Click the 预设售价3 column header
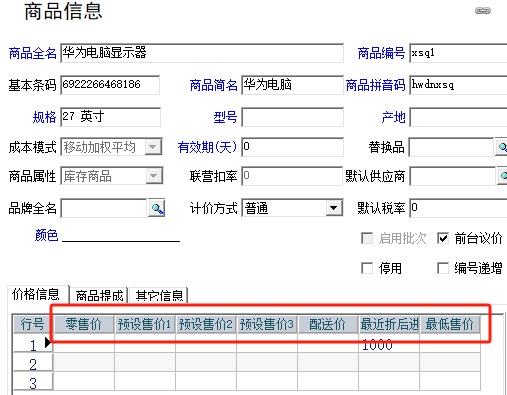Image resolution: width=507 pixels, height=395 pixels. tap(267, 324)
